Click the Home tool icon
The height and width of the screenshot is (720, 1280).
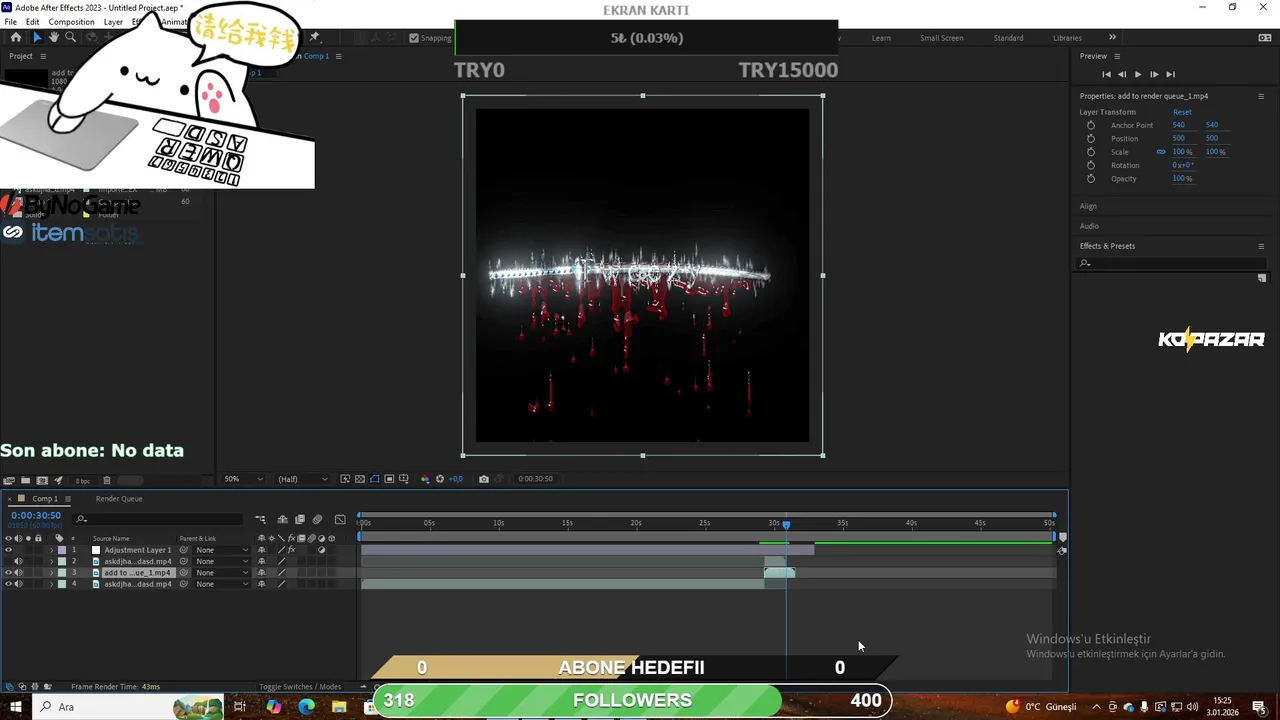click(x=15, y=37)
